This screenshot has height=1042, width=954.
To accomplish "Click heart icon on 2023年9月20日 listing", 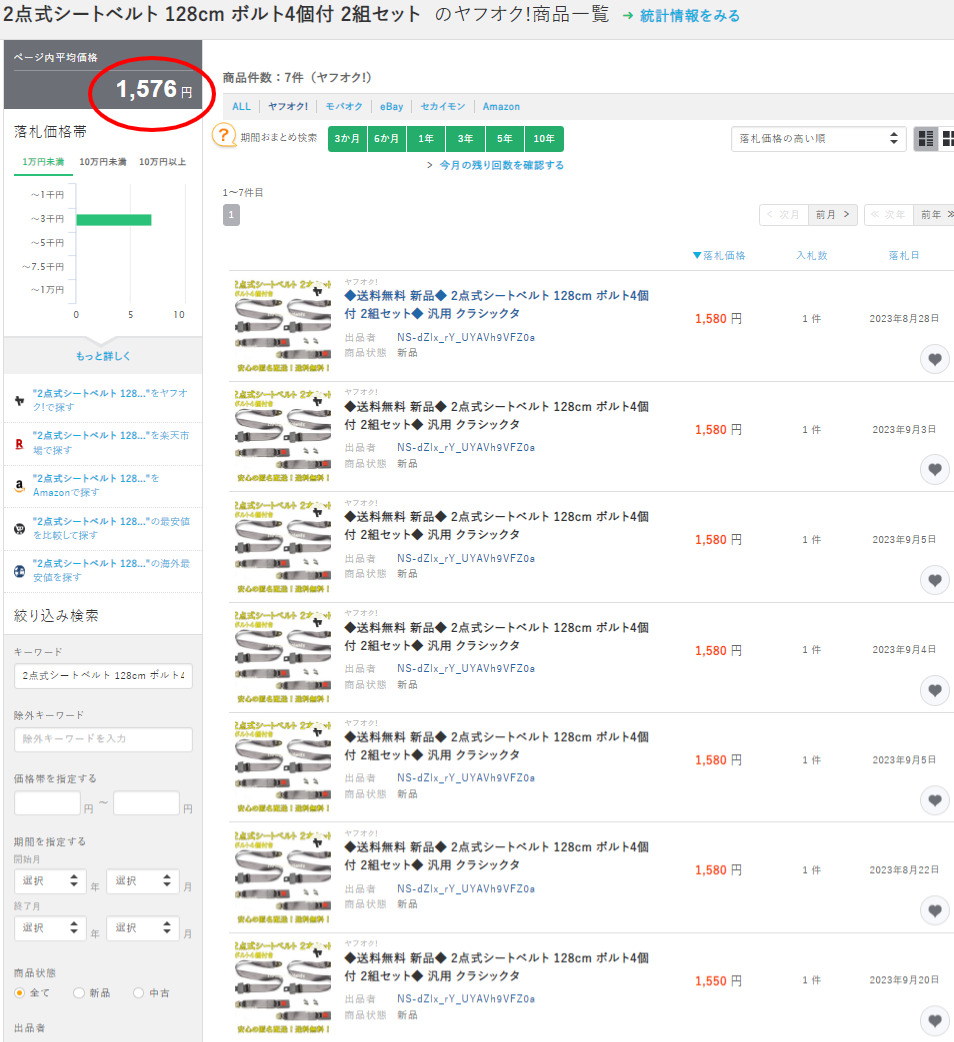I will point(934,1021).
